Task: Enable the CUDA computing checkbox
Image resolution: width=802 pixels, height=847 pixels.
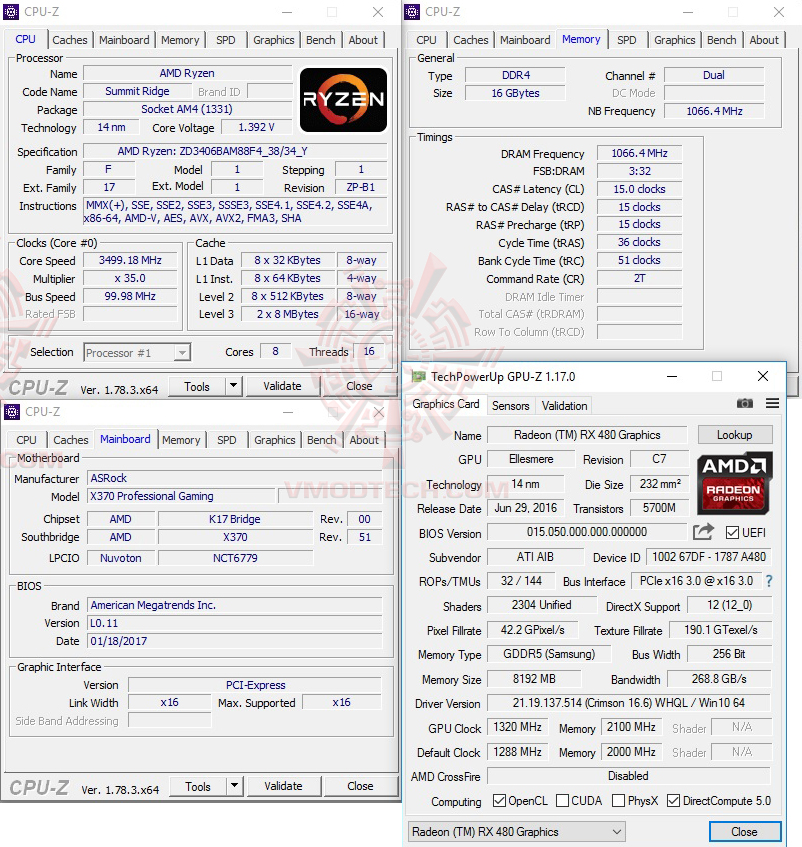Action: (561, 801)
